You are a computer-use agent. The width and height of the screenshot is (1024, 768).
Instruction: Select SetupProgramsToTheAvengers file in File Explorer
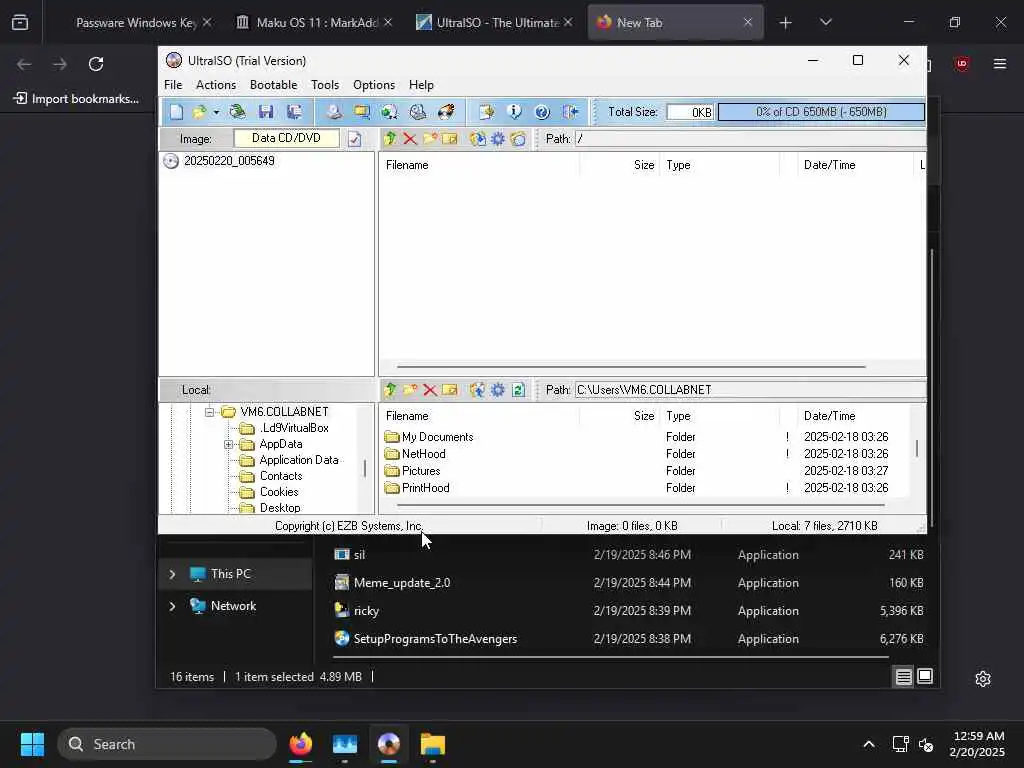435,639
